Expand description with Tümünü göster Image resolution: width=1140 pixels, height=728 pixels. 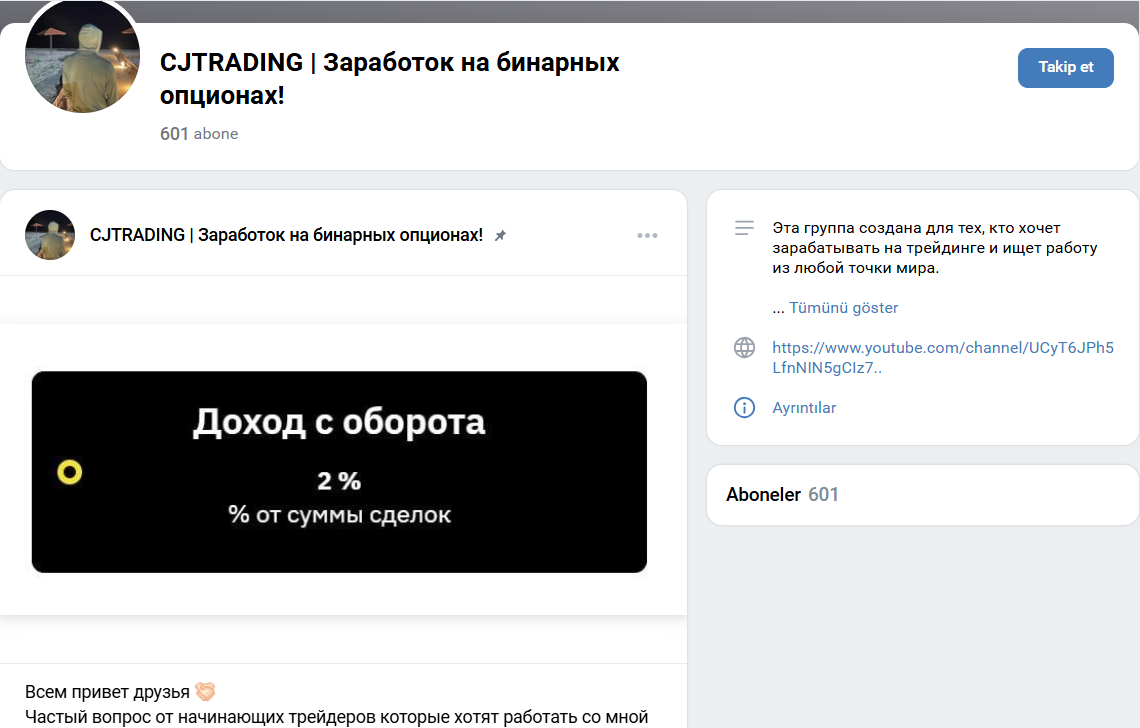point(843,308)
